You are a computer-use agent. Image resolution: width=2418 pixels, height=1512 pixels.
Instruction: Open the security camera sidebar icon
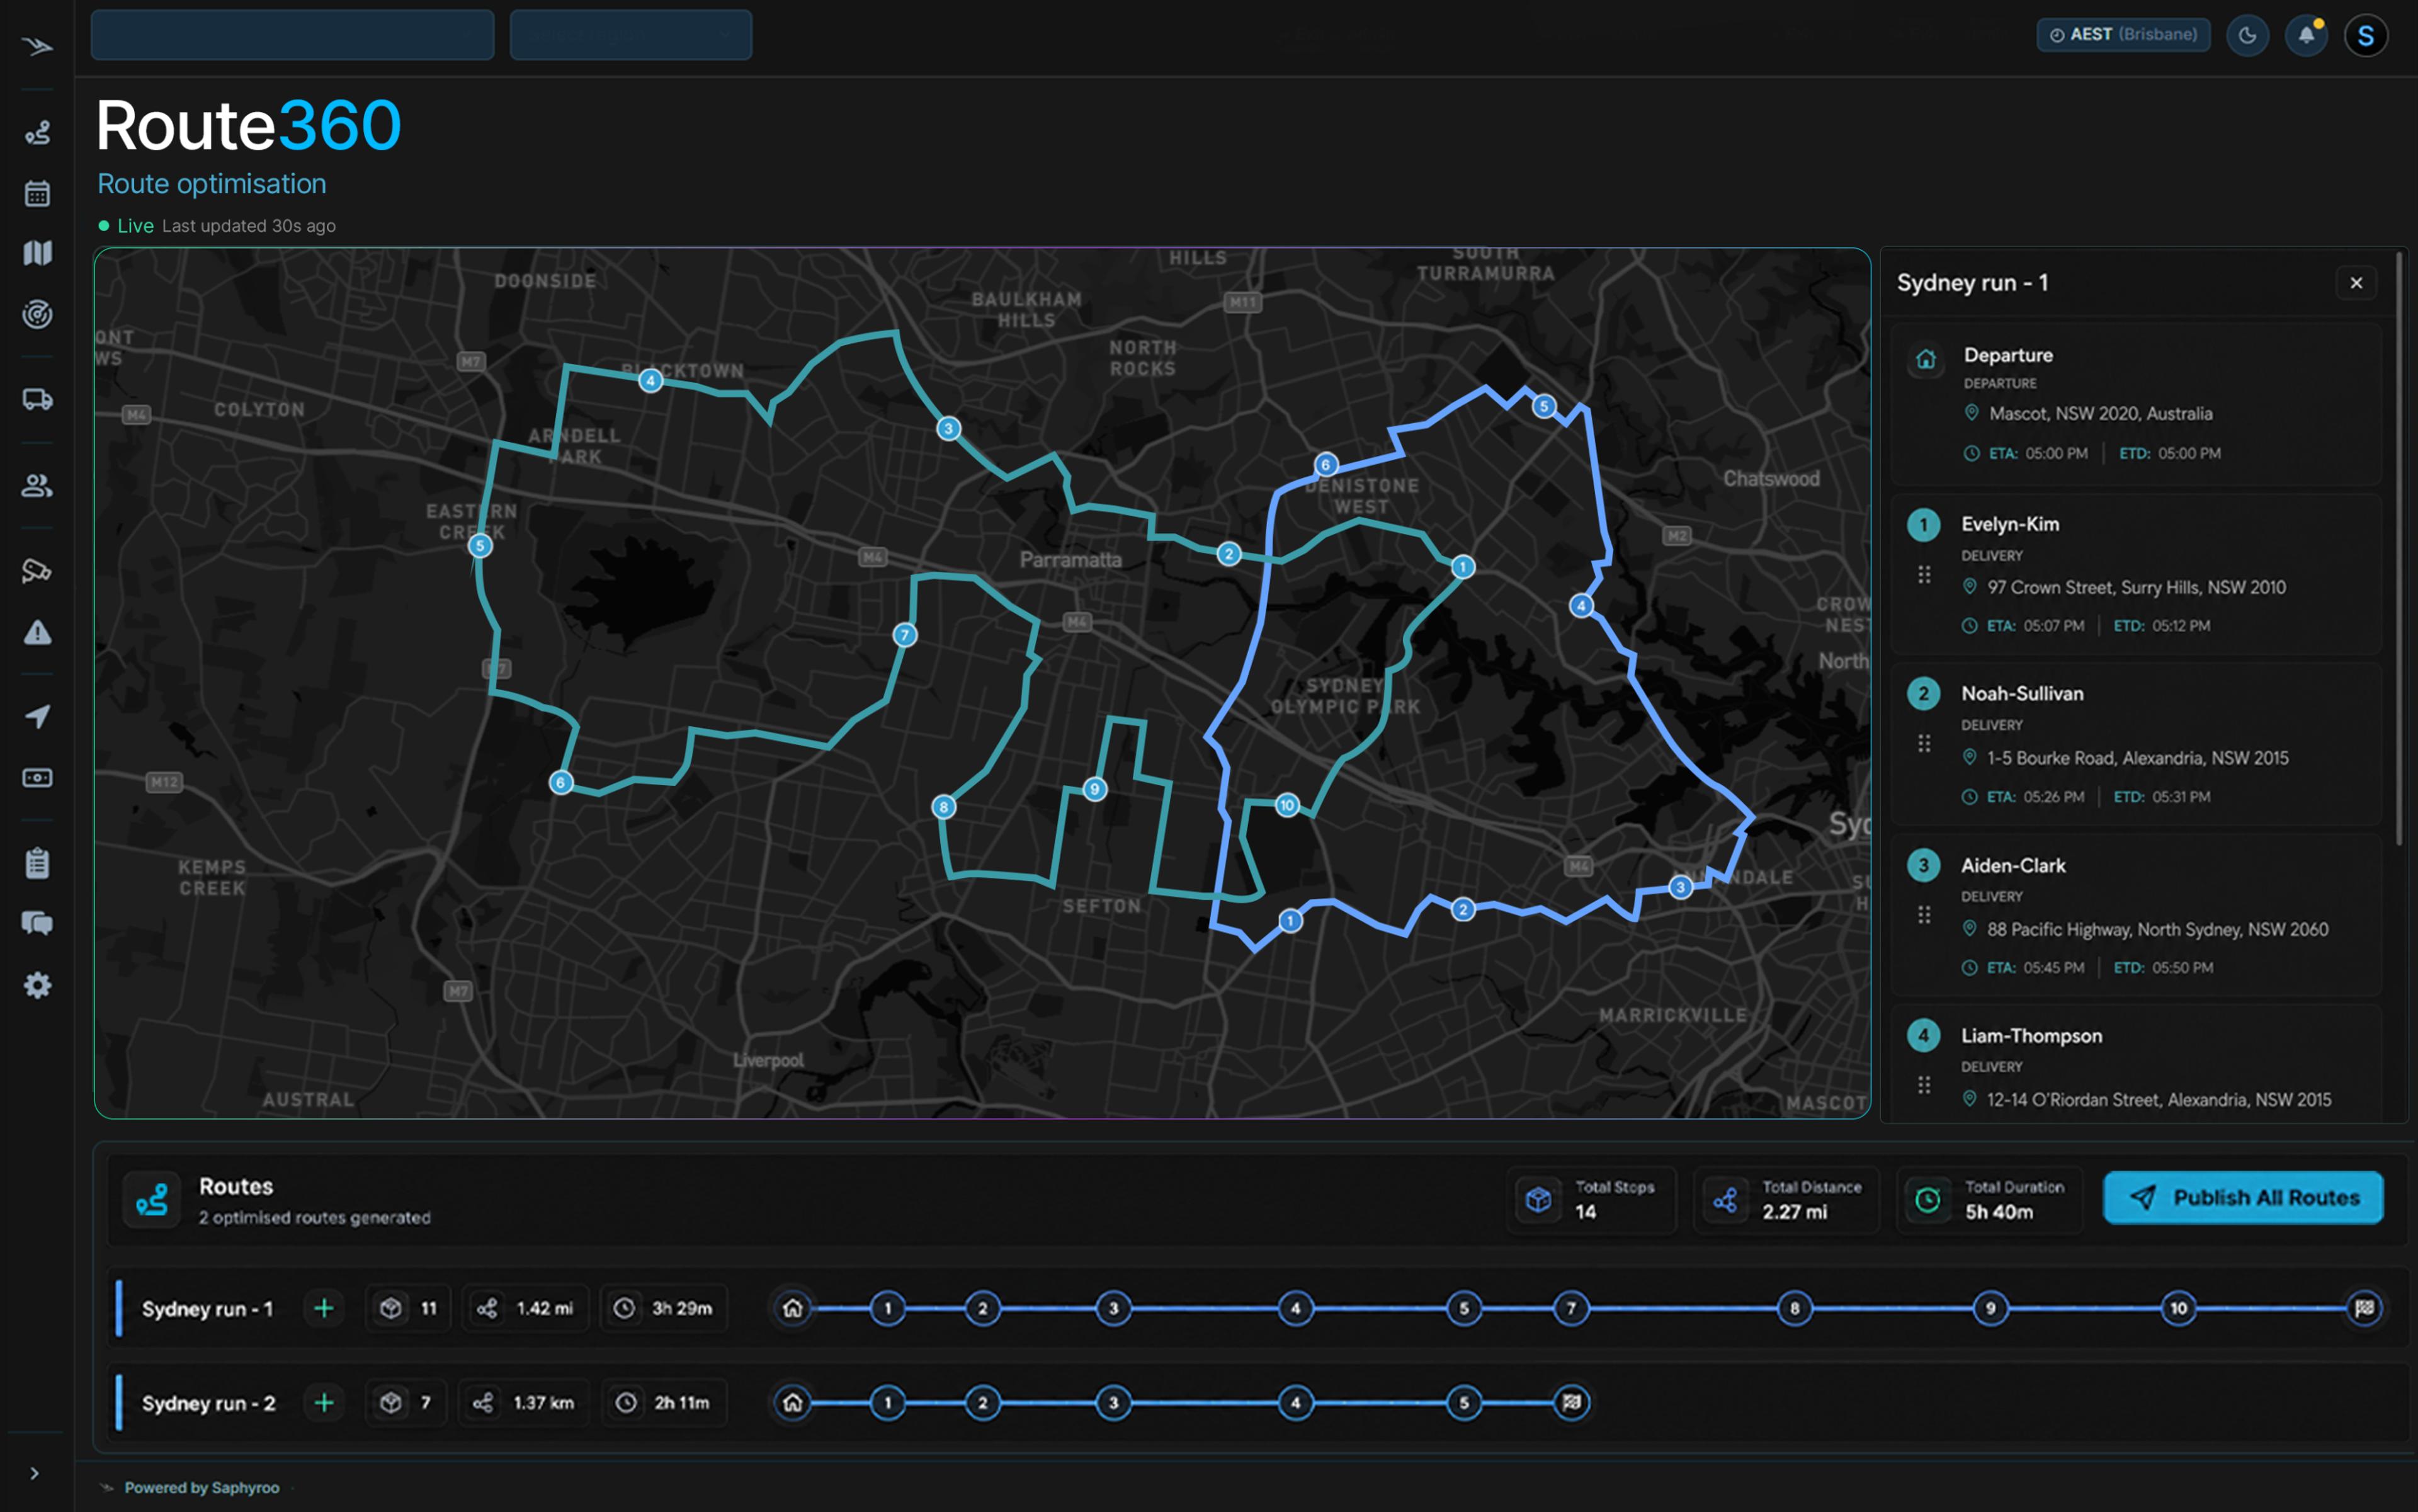point(37,571)
